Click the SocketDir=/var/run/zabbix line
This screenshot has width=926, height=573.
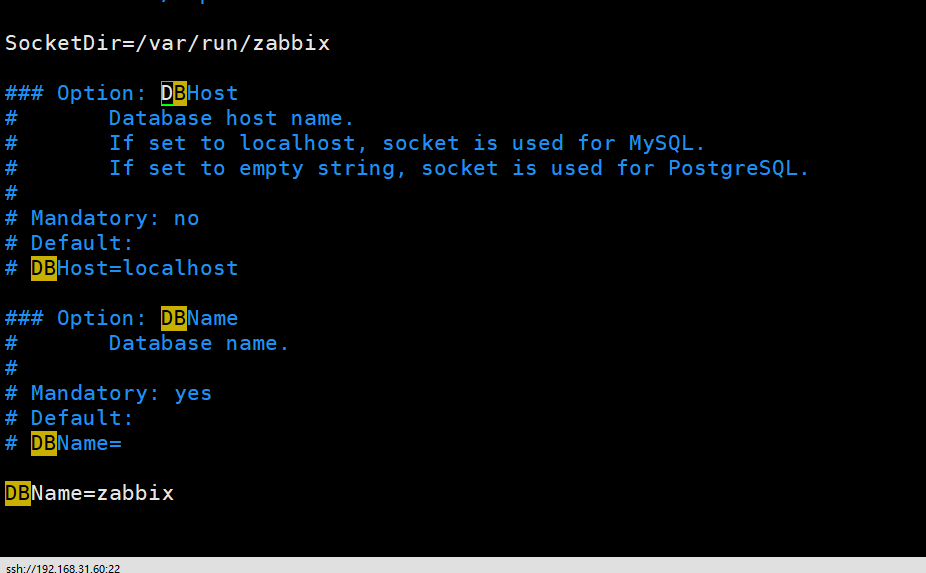pos(167,43)
